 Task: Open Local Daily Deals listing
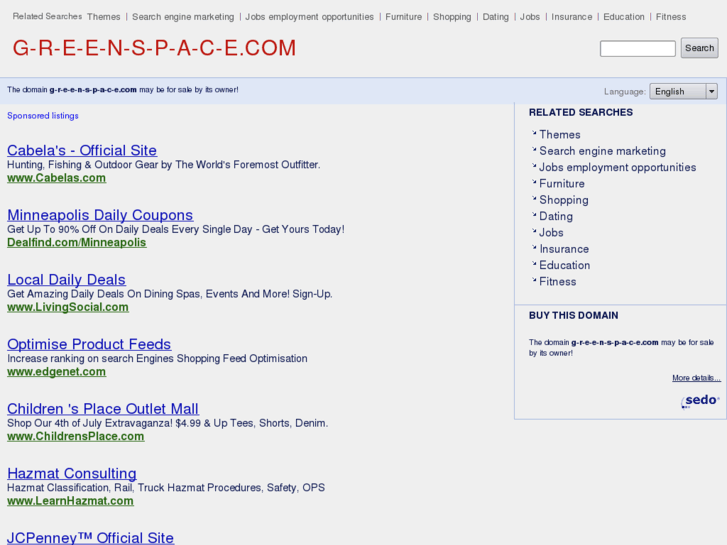coord(66,279)
